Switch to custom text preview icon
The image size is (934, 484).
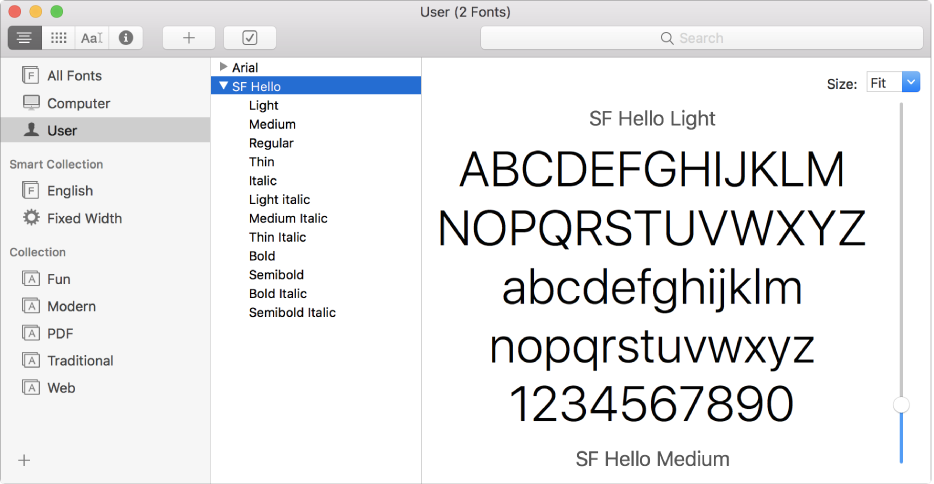(x=92, y=38)
